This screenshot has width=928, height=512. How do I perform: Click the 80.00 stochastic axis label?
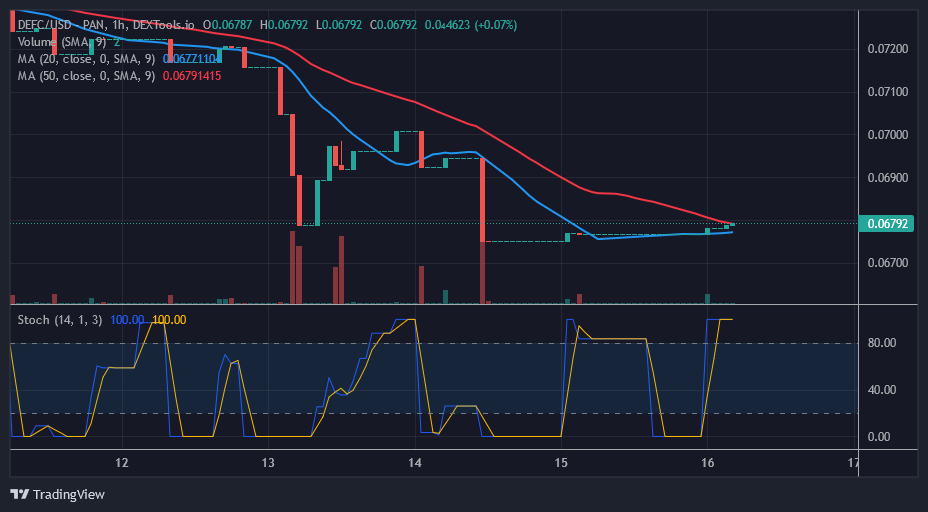[x=880, y=343]
